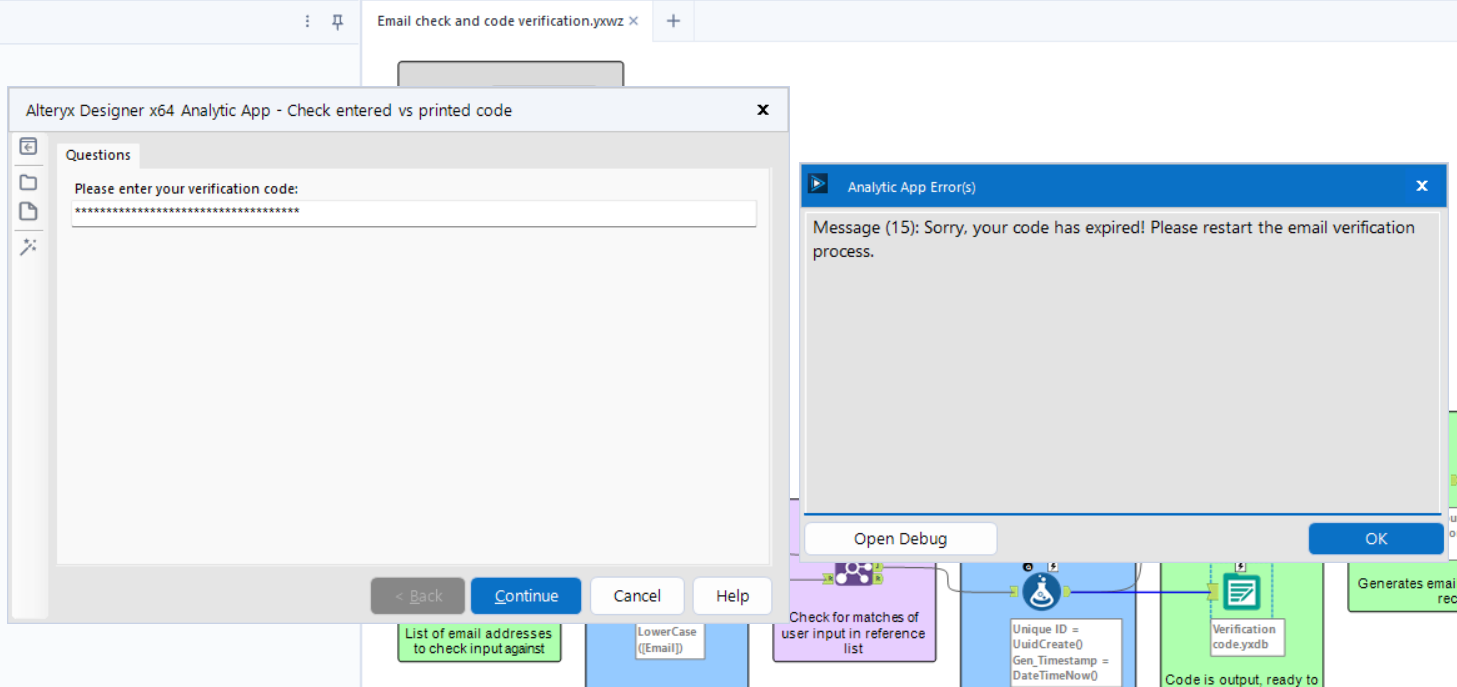Cancel the Analytic App dialog

coord(637,595)
